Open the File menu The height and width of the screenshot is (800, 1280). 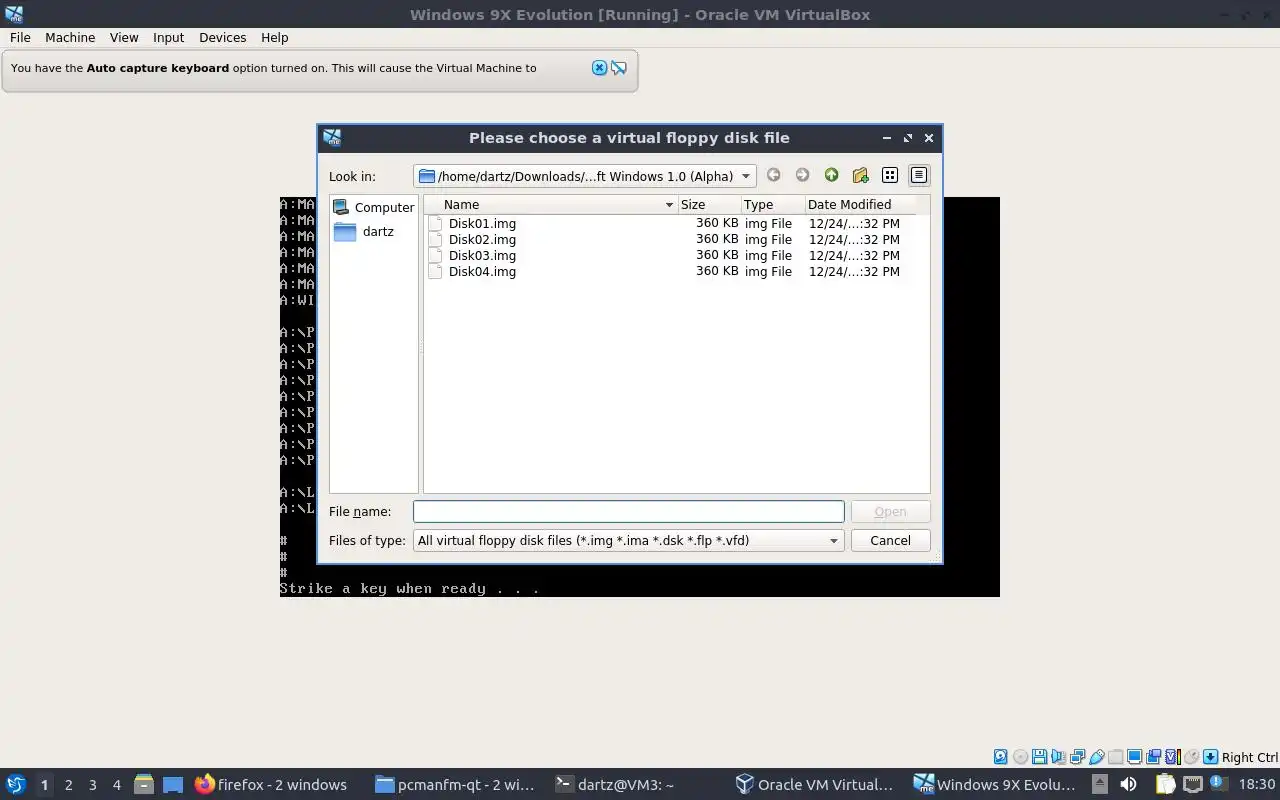[x=20, y=37]
